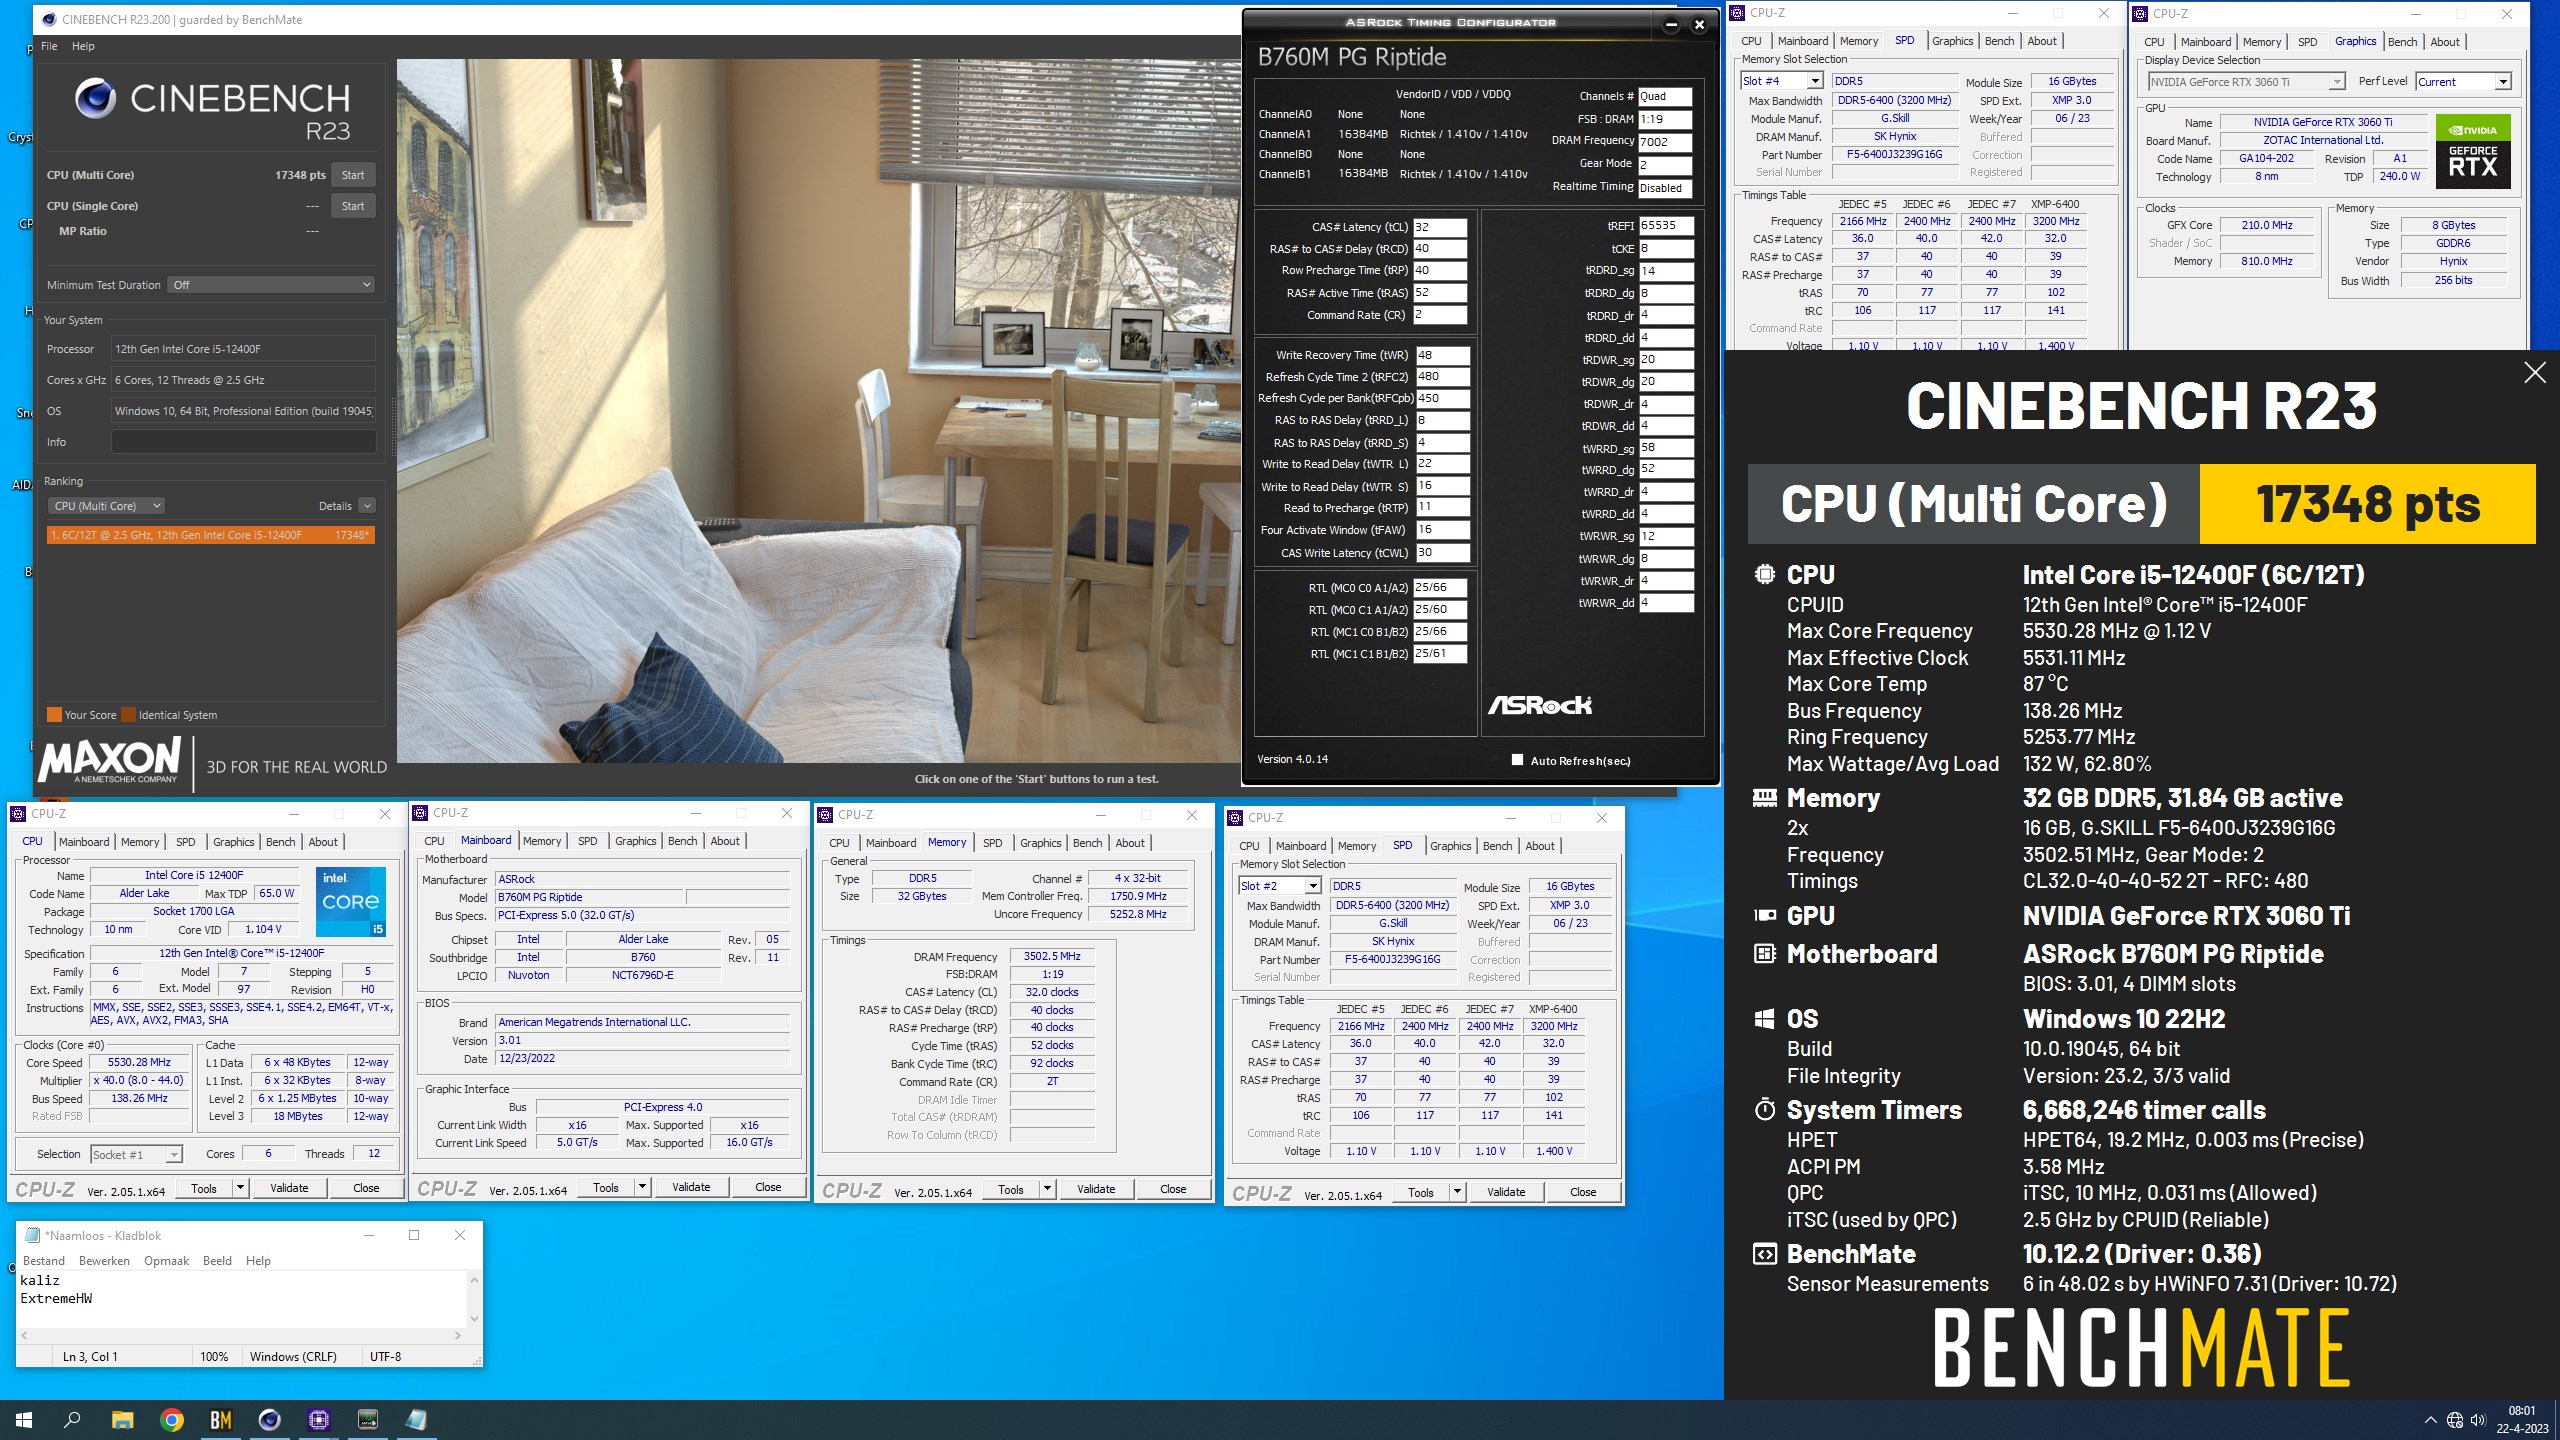
Task: Click the network icon in system tray
Action: pyautogui.click(x=2454, y=1420)
